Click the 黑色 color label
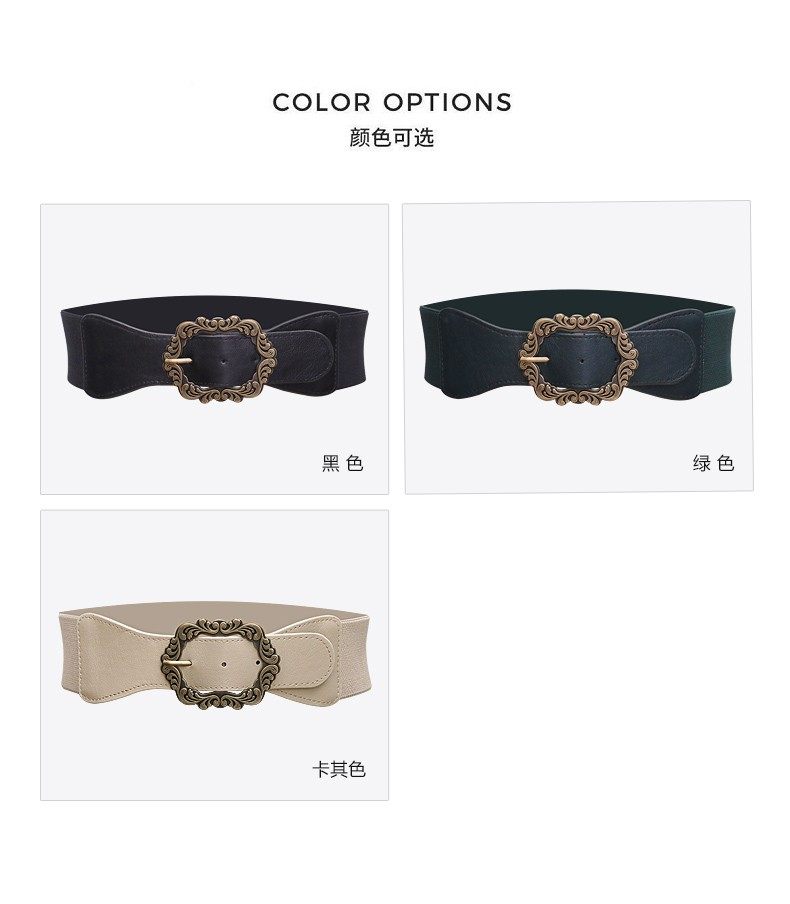The image size is (790, 904). pyautogui.click(x=343, y=463)
